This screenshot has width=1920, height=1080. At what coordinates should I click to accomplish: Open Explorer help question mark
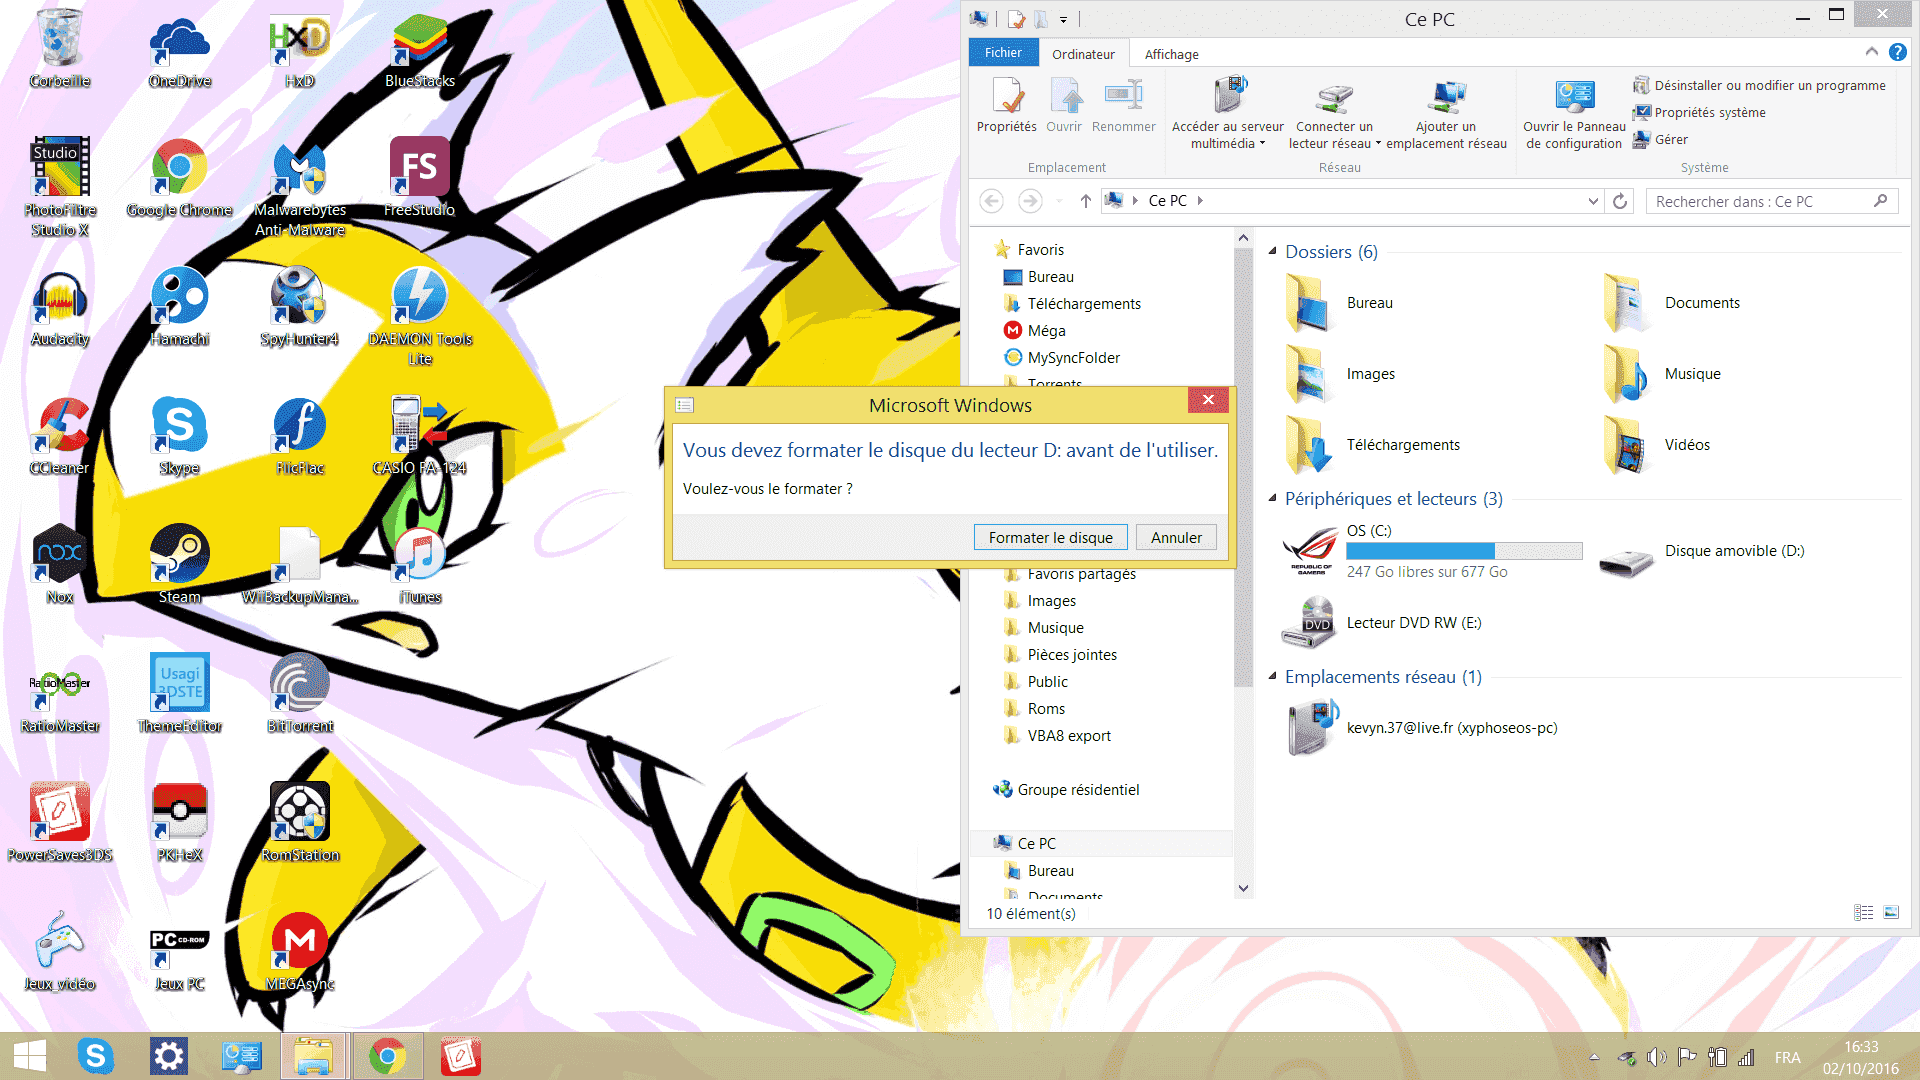(x=1897, y=52)
